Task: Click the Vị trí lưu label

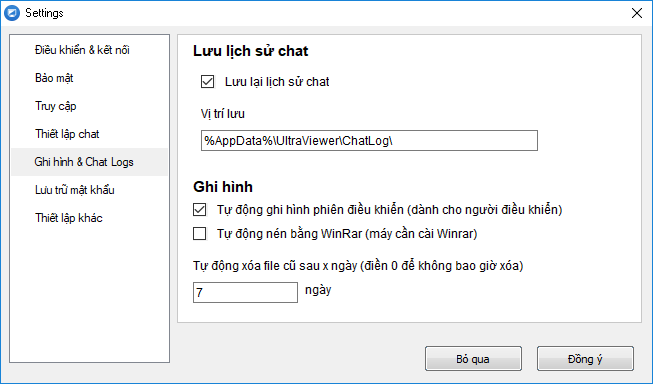Action: [223, 114]
